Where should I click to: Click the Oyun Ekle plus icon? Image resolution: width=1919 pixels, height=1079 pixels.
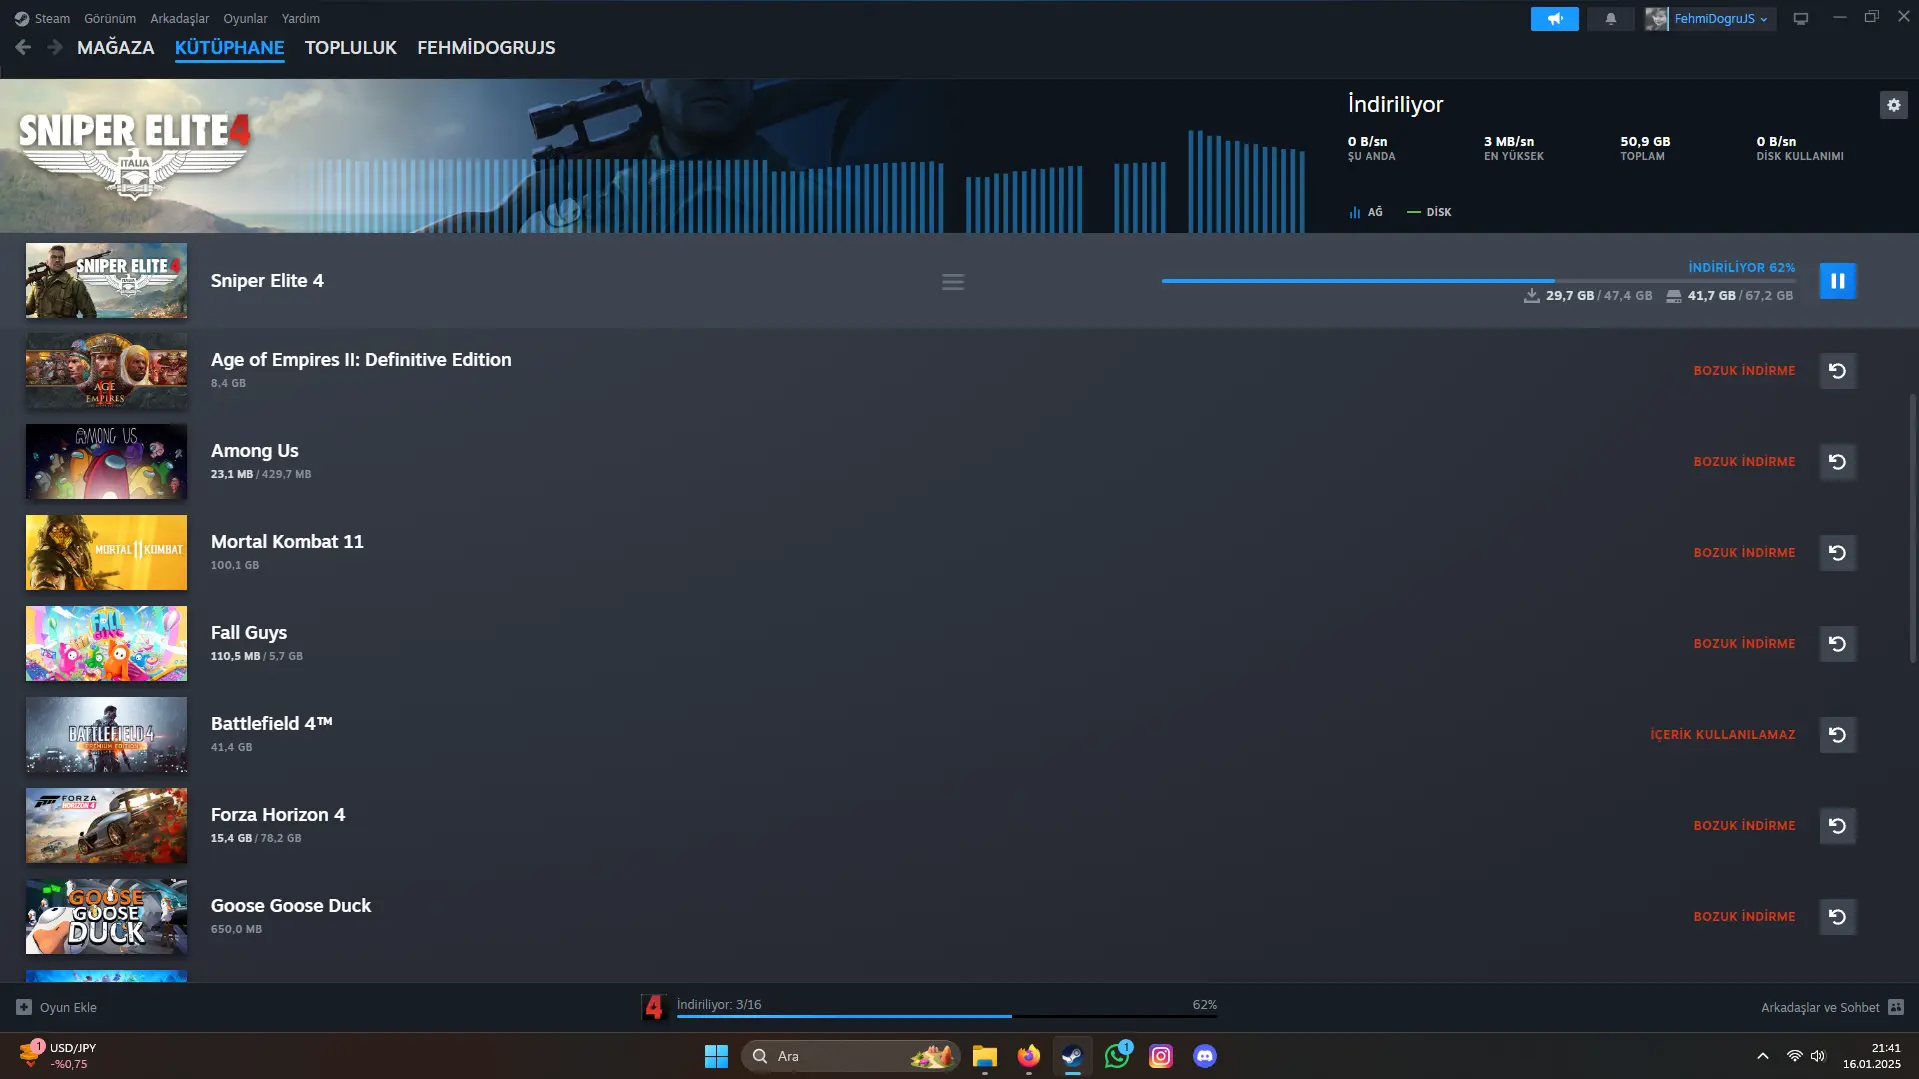point(24,1007)
